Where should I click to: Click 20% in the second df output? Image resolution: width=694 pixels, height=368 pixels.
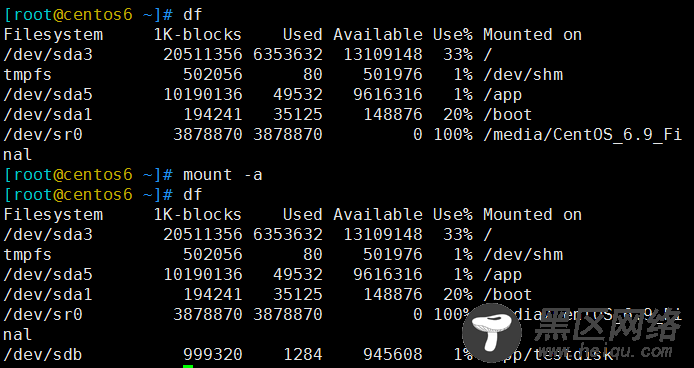tap(458, 294)
